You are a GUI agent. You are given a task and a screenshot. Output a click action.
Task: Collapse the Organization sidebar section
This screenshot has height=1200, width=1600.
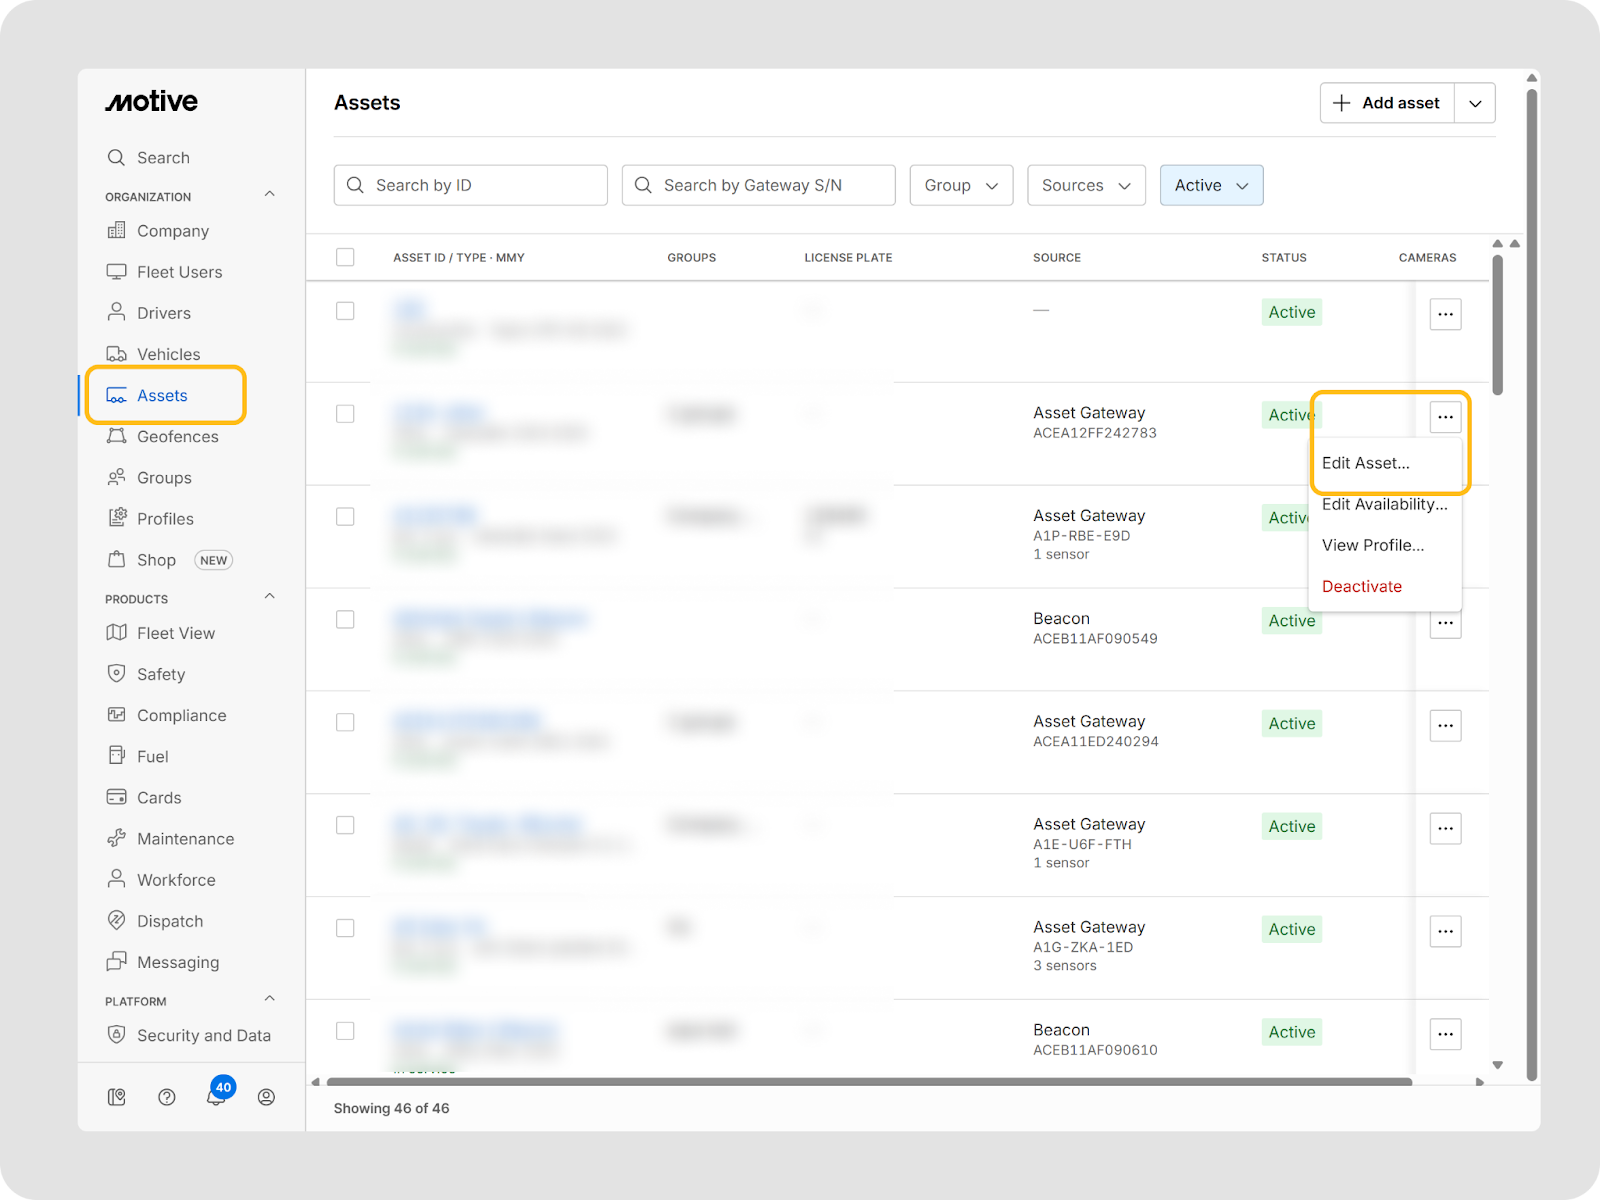tap(269, 195)
